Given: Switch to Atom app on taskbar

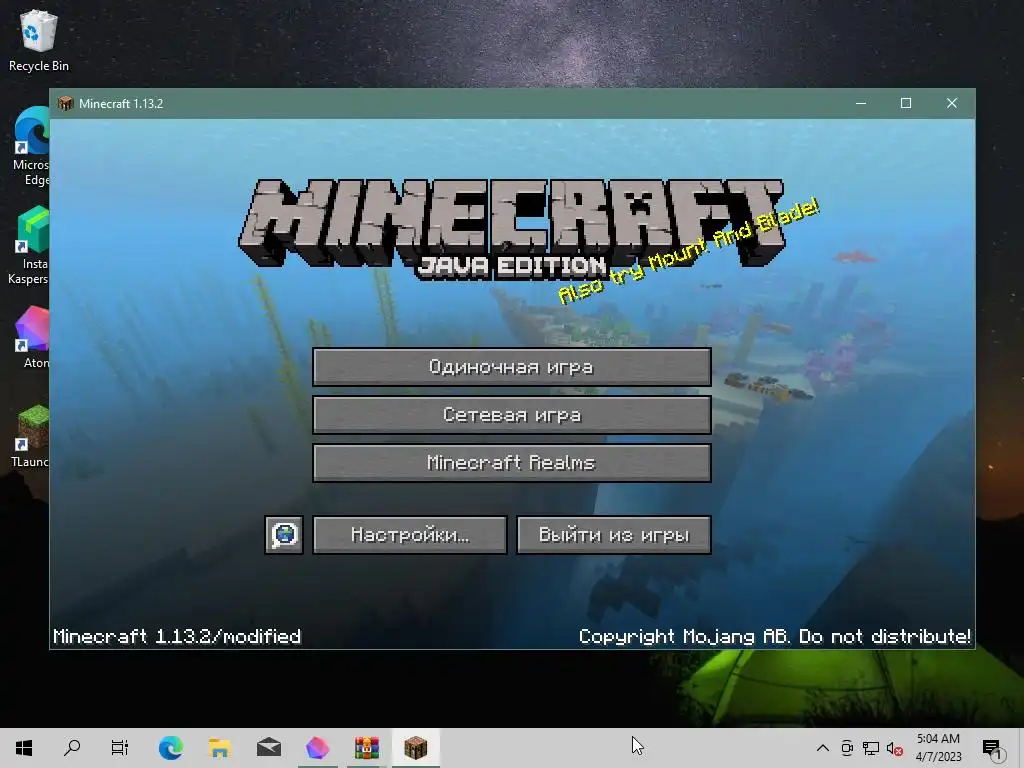Looking at the screenshot, I should pyautogui.click(x=317, y=748).
